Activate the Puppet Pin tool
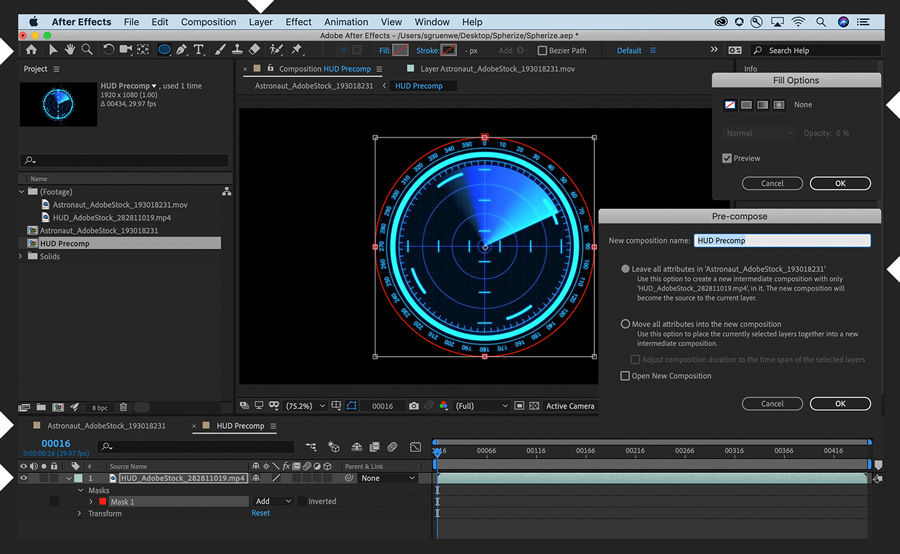Image resolution: width=900 pixels, height=554 pixels. coord(297,50)
